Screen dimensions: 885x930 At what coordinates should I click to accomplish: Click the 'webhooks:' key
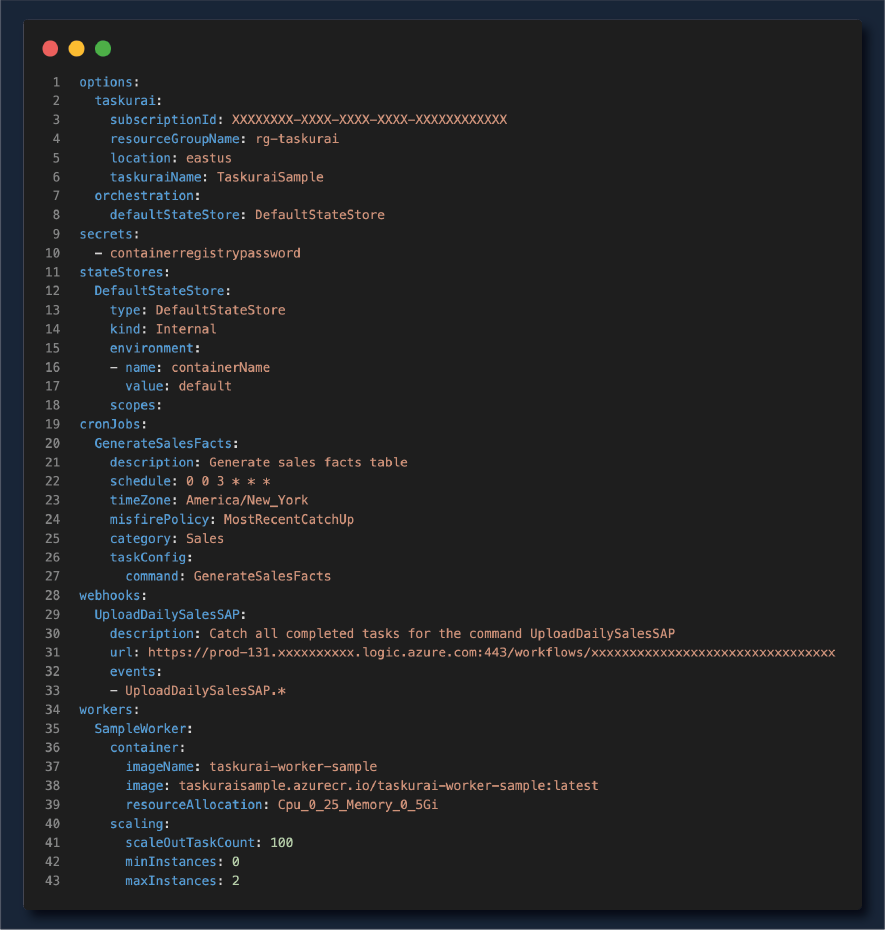113,595
